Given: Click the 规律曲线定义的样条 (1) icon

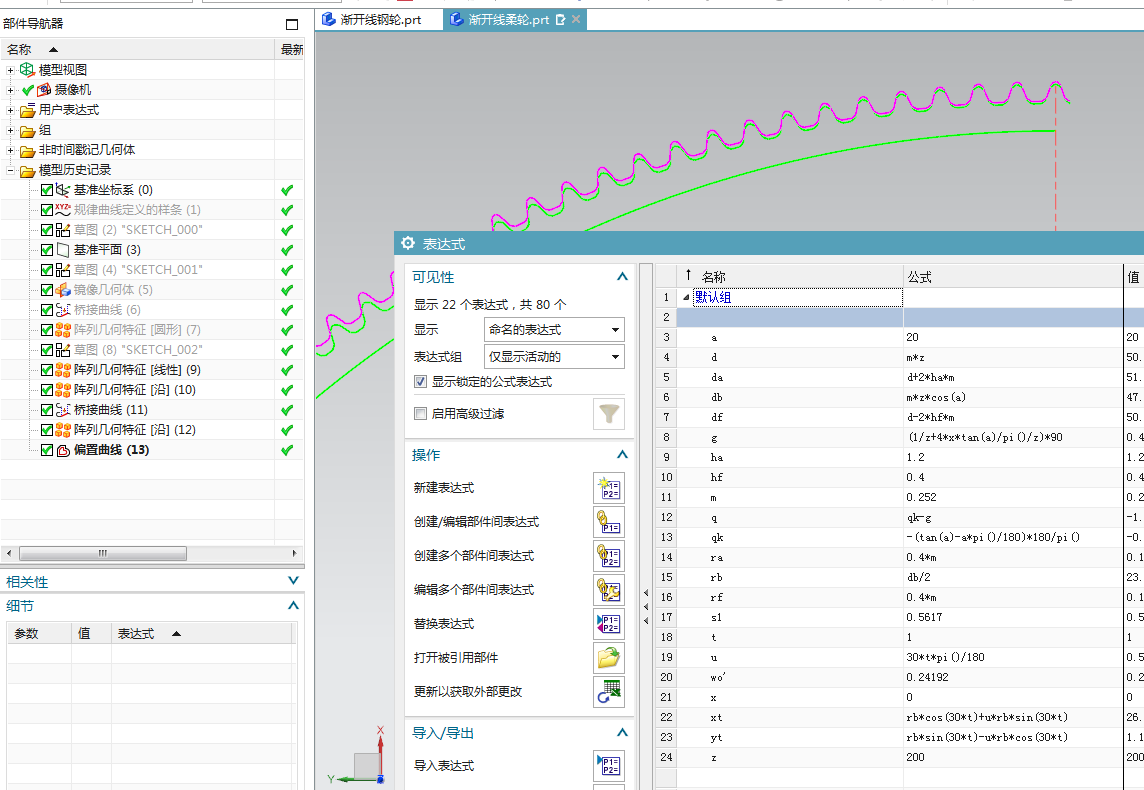Looking at the screenshot, I should coord(63,209).
